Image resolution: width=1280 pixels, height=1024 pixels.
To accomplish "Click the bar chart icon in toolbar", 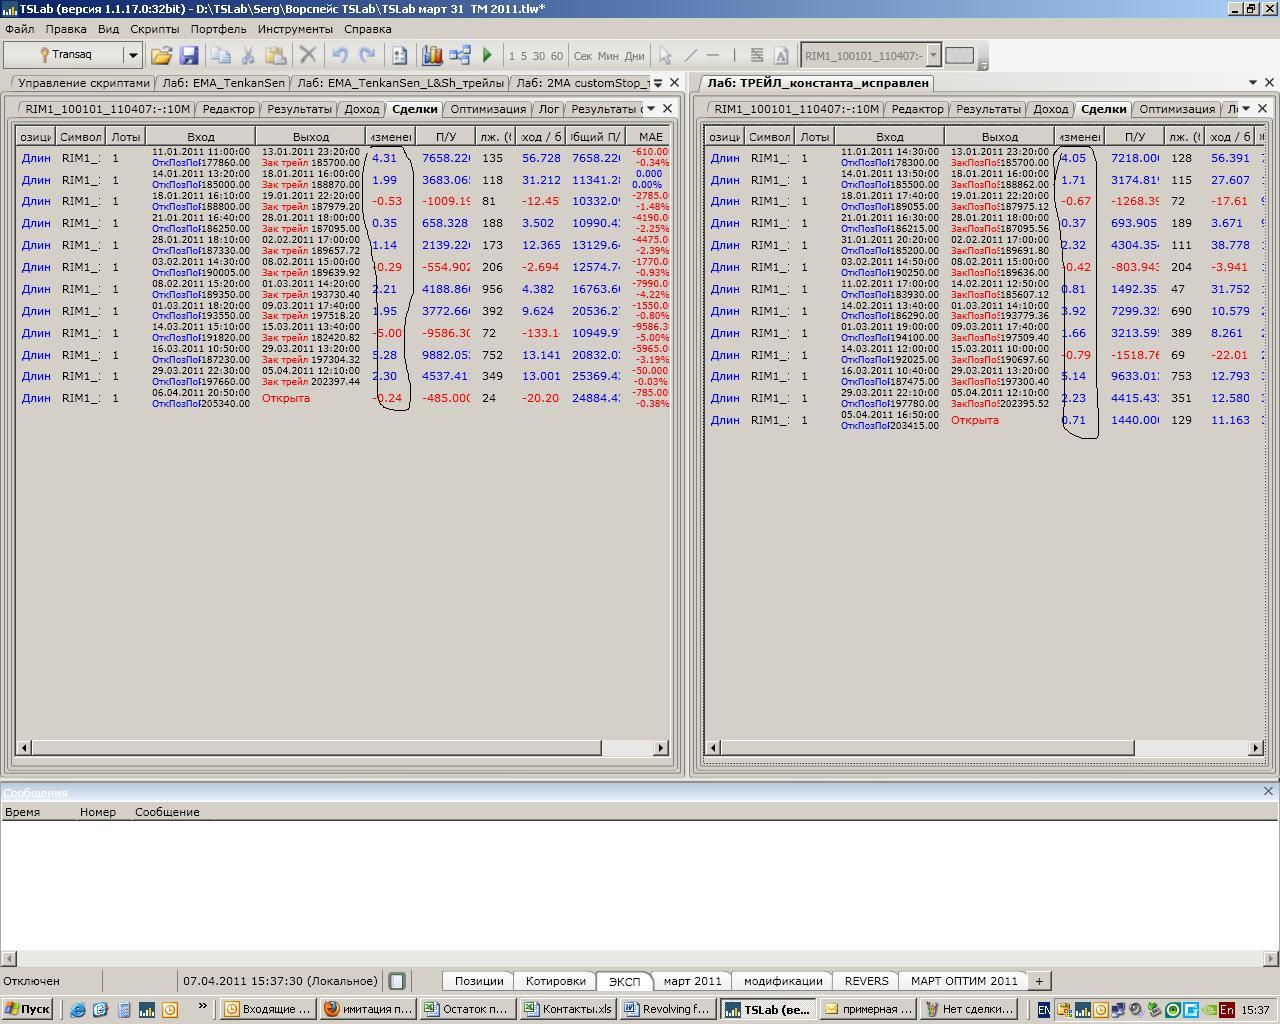I will pyautogui.click(x=432, y=56).
